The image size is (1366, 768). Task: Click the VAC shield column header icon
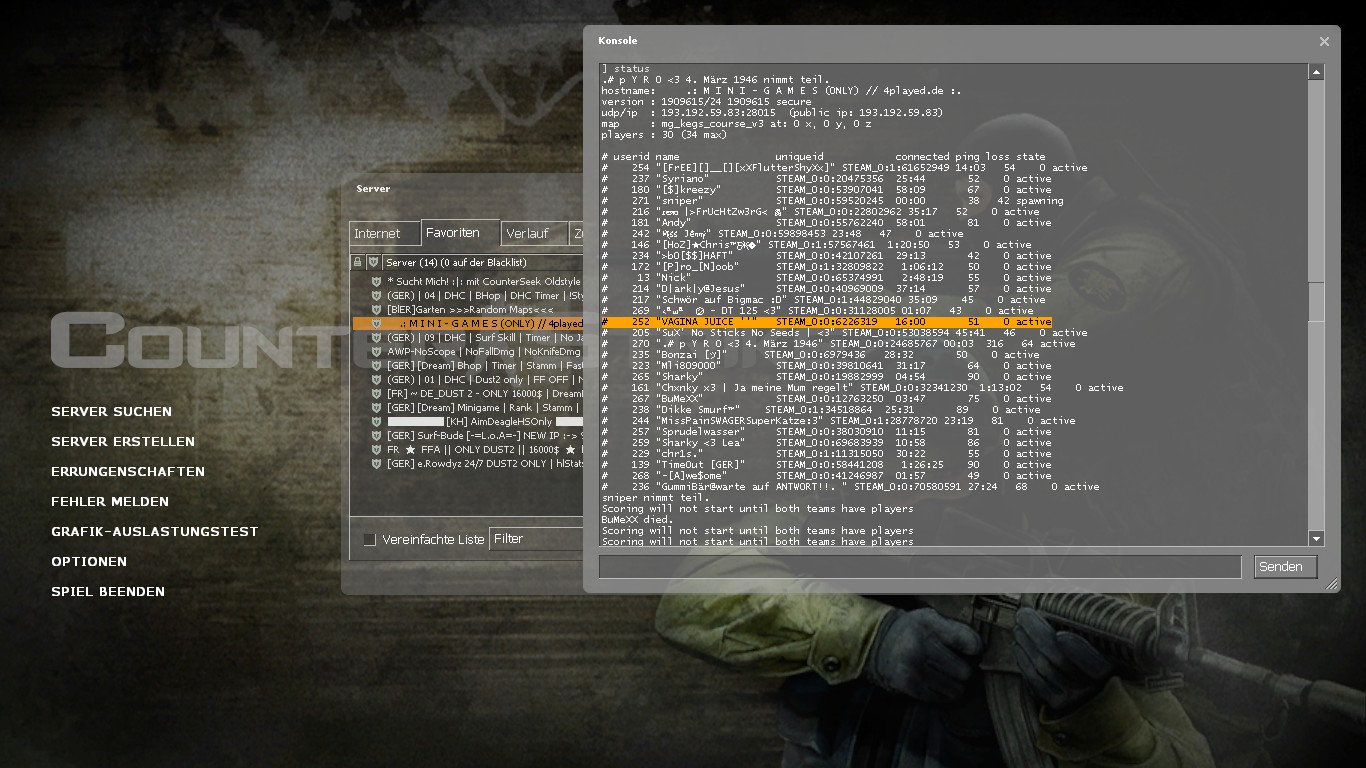point(374,262)
